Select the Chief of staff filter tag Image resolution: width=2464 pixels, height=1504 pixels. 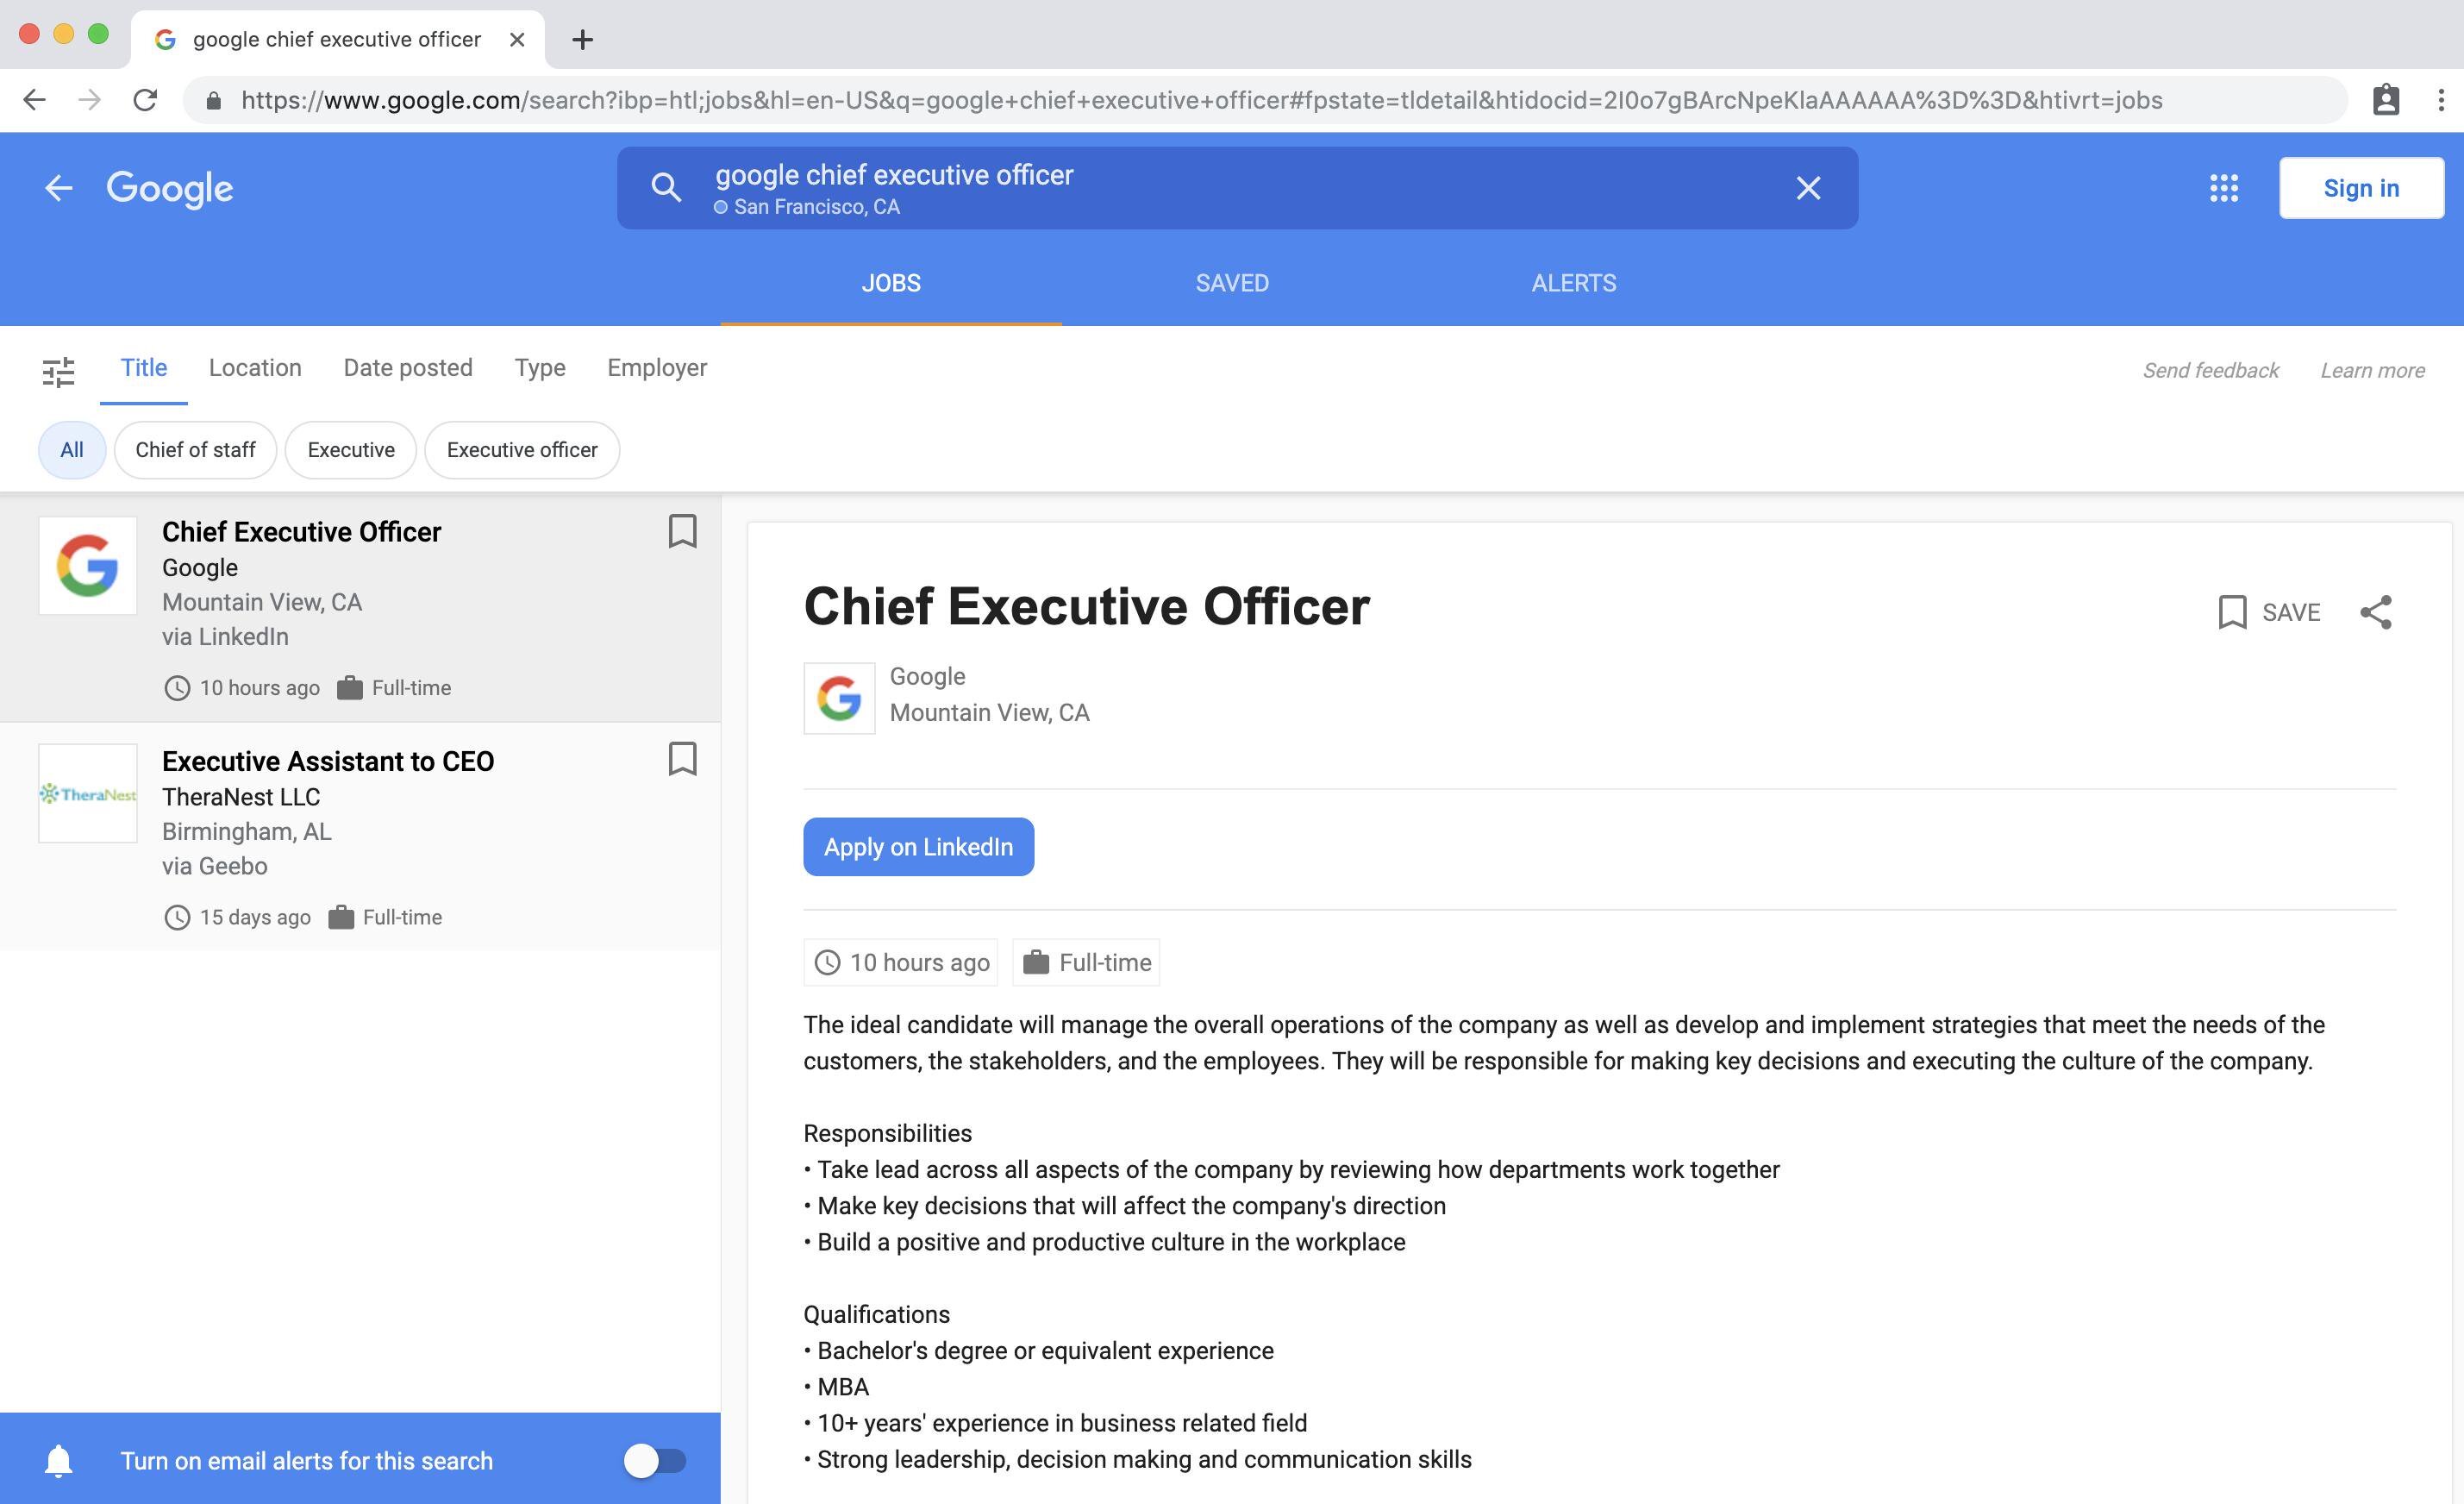(196, 449)
